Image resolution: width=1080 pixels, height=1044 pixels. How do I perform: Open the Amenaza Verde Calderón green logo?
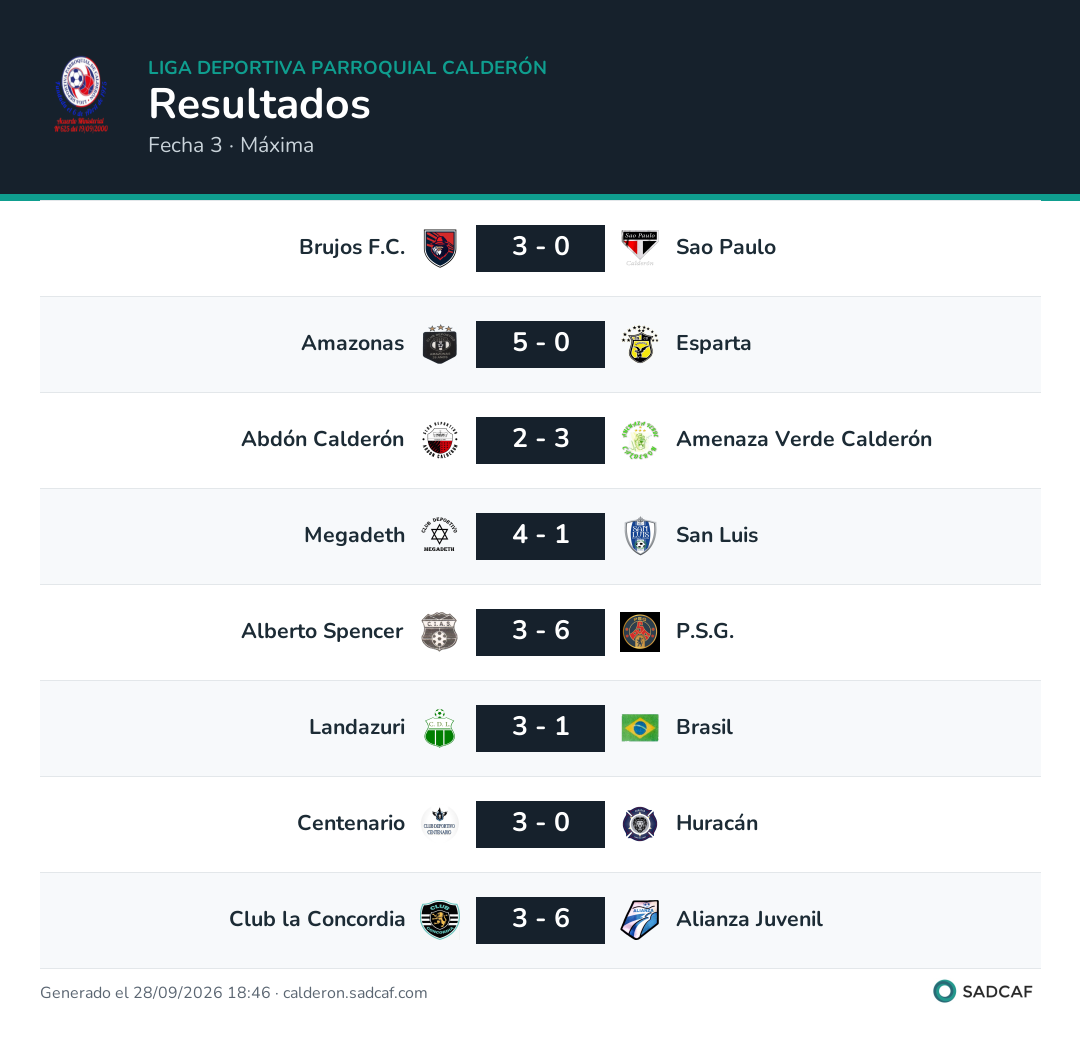pos(640,440)
